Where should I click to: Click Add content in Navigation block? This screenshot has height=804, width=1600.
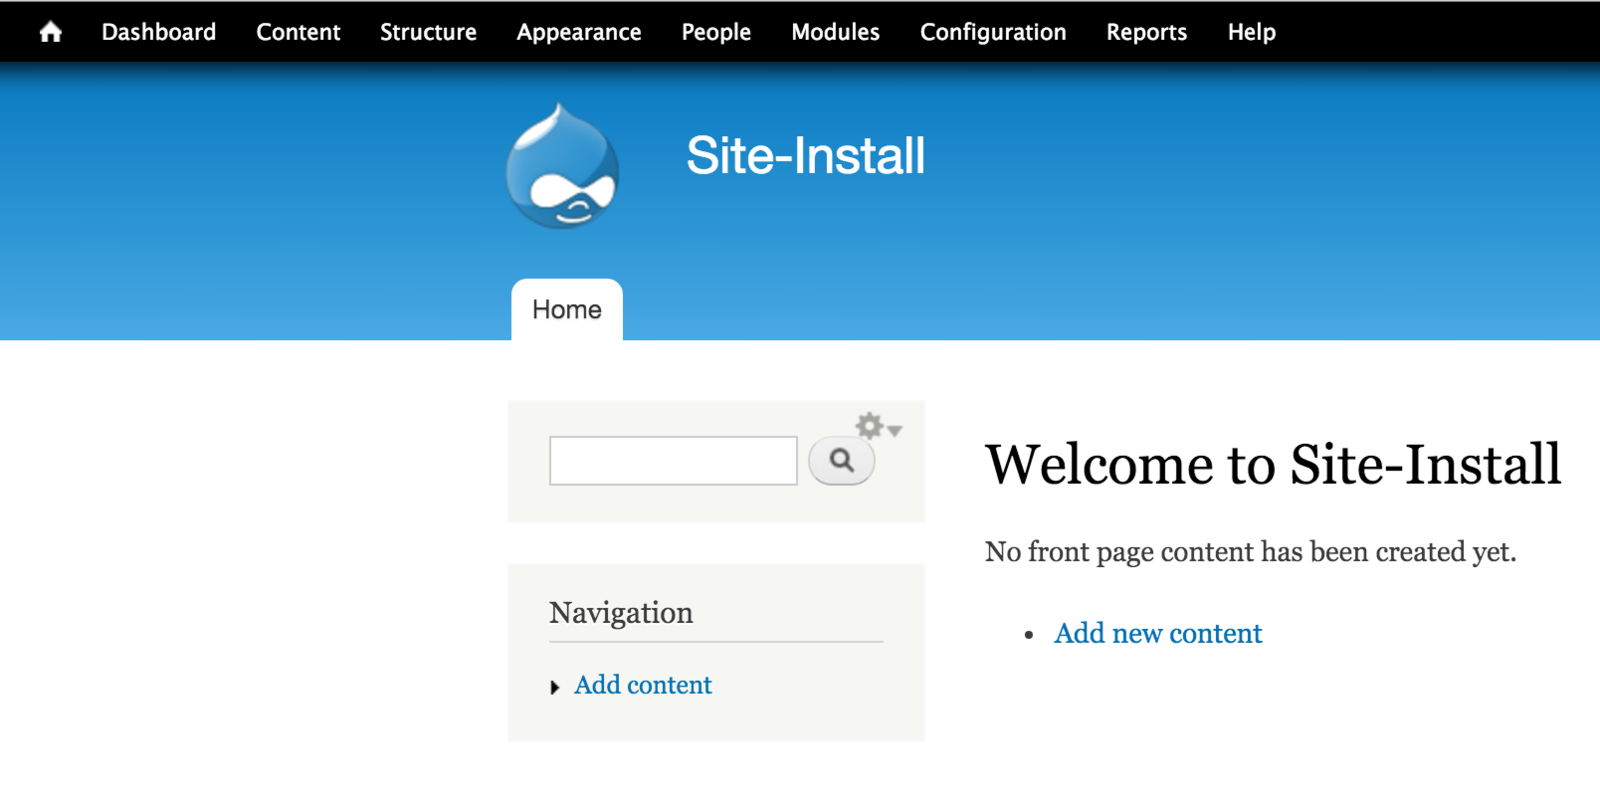click(643, 685)
